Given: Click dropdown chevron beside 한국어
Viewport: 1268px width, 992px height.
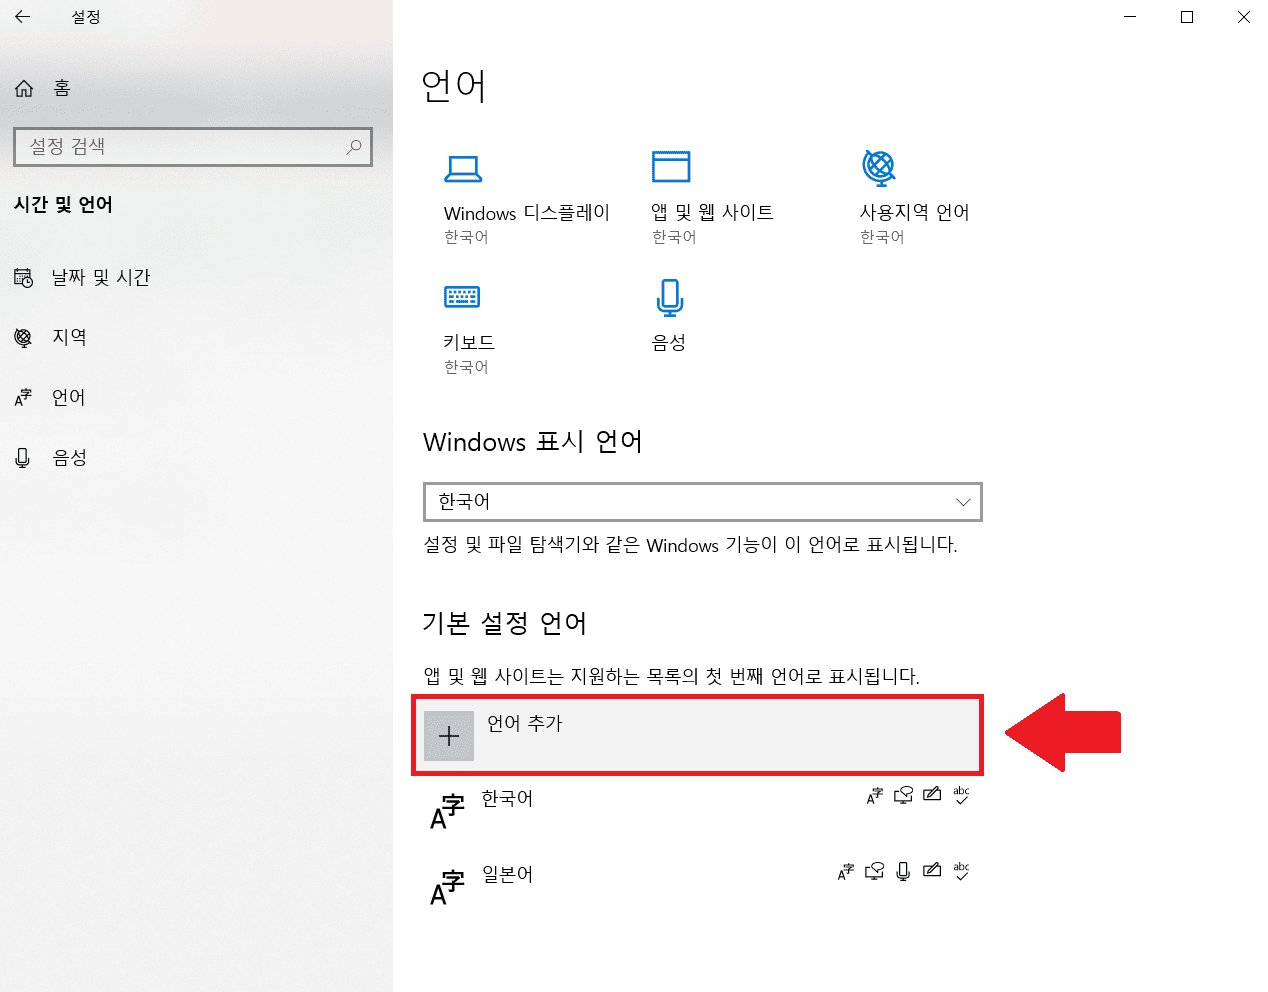Looking at the screenshot, I should coord(963,502).
